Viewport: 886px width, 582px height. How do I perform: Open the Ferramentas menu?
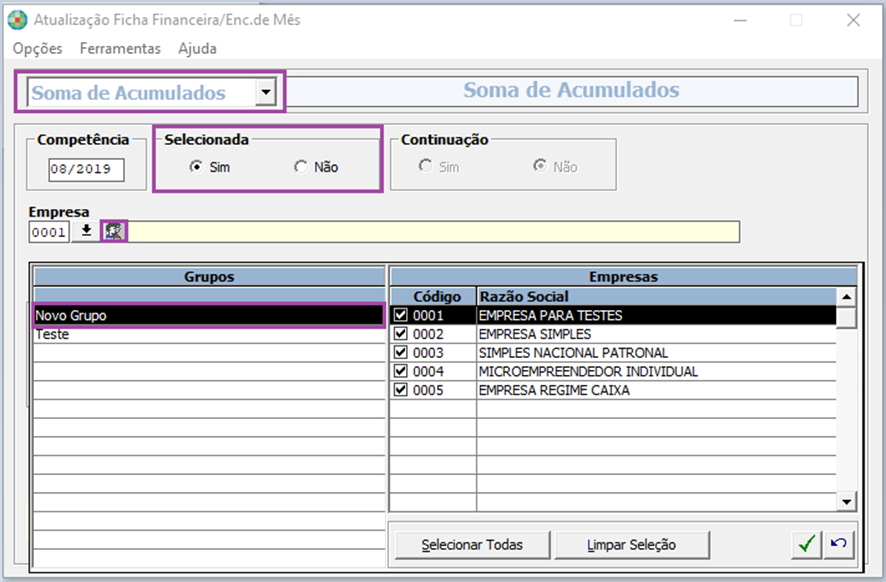(x=120, y=49)
